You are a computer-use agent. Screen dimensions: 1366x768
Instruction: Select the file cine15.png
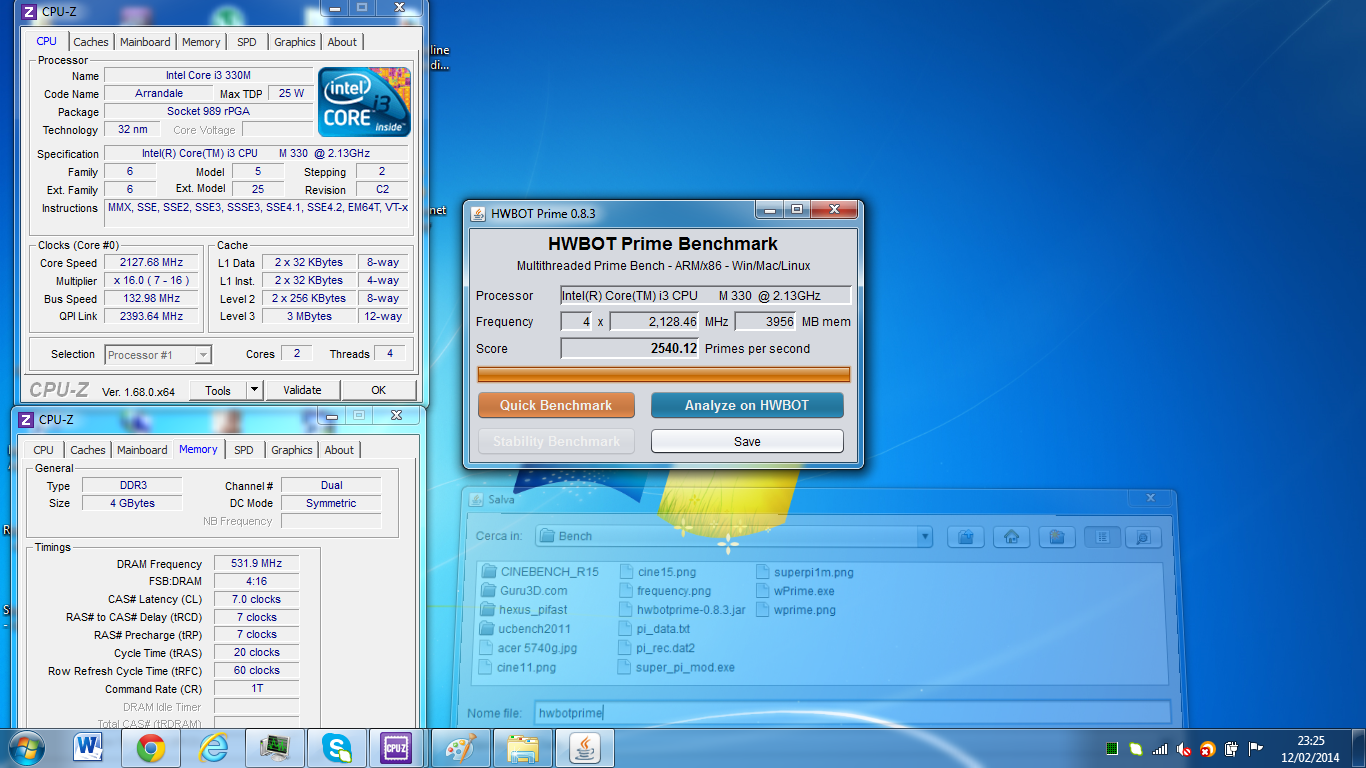click(x=658, y=572)
